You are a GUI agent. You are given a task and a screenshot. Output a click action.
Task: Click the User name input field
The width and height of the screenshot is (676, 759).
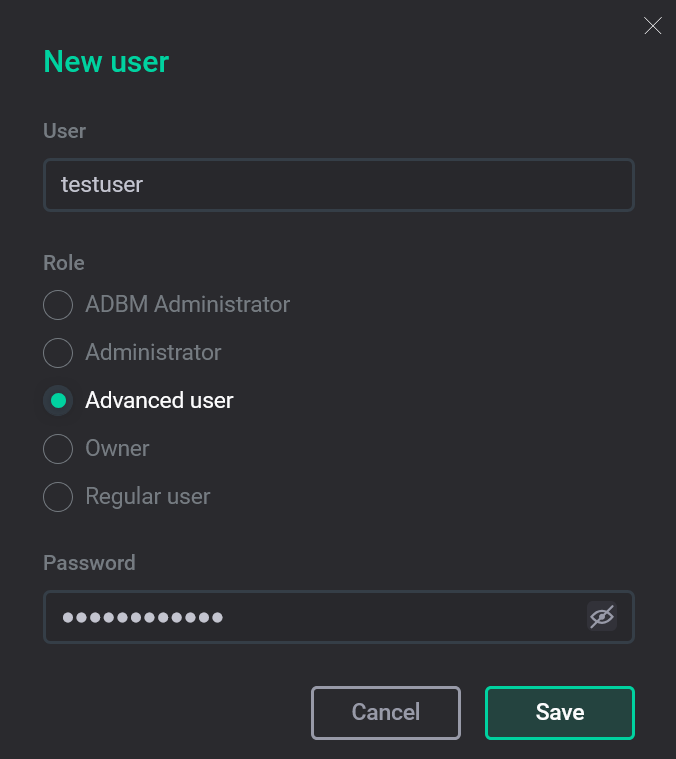(x=338, y=185)
